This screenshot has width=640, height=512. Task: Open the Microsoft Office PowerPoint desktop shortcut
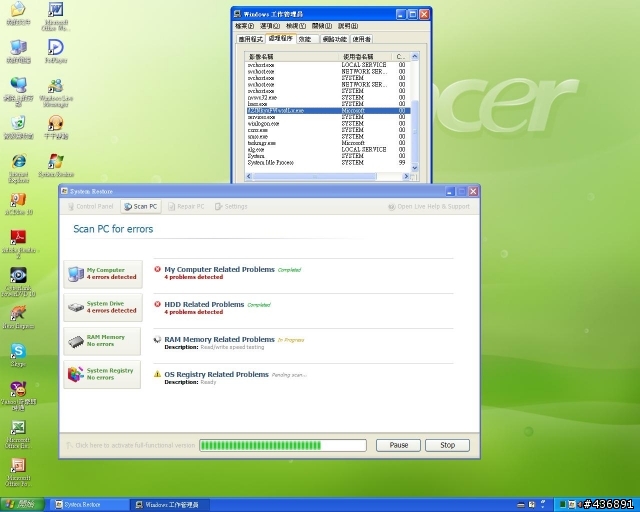pos(18,472)
